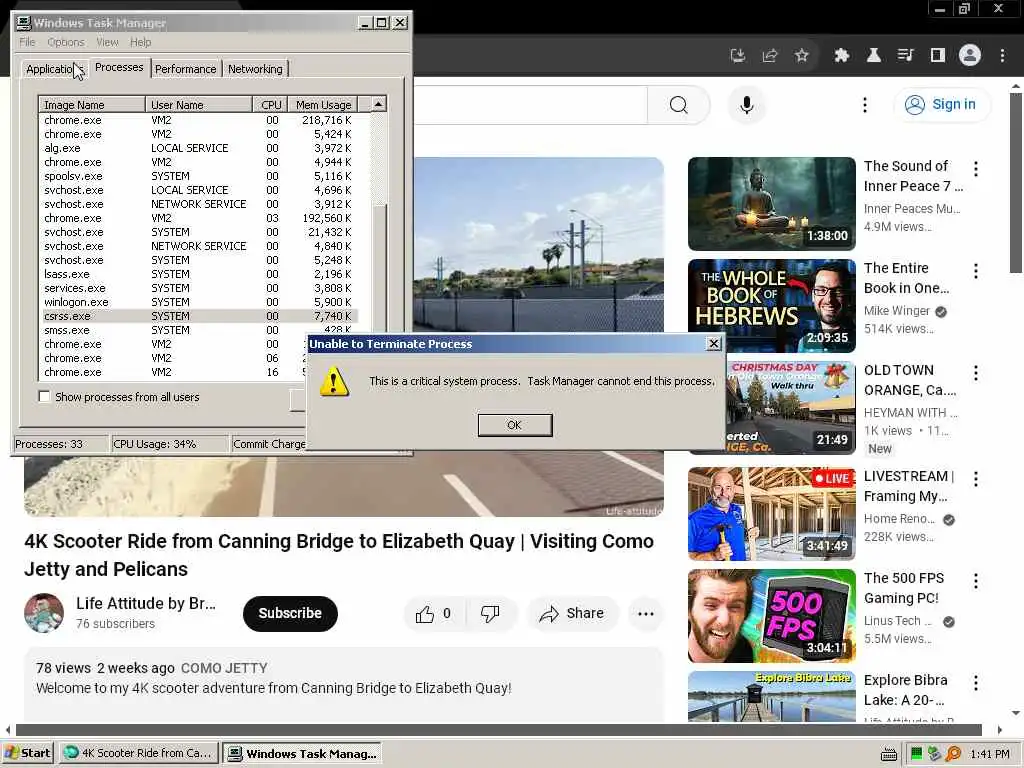Click the Sign in button

[941, 104]
